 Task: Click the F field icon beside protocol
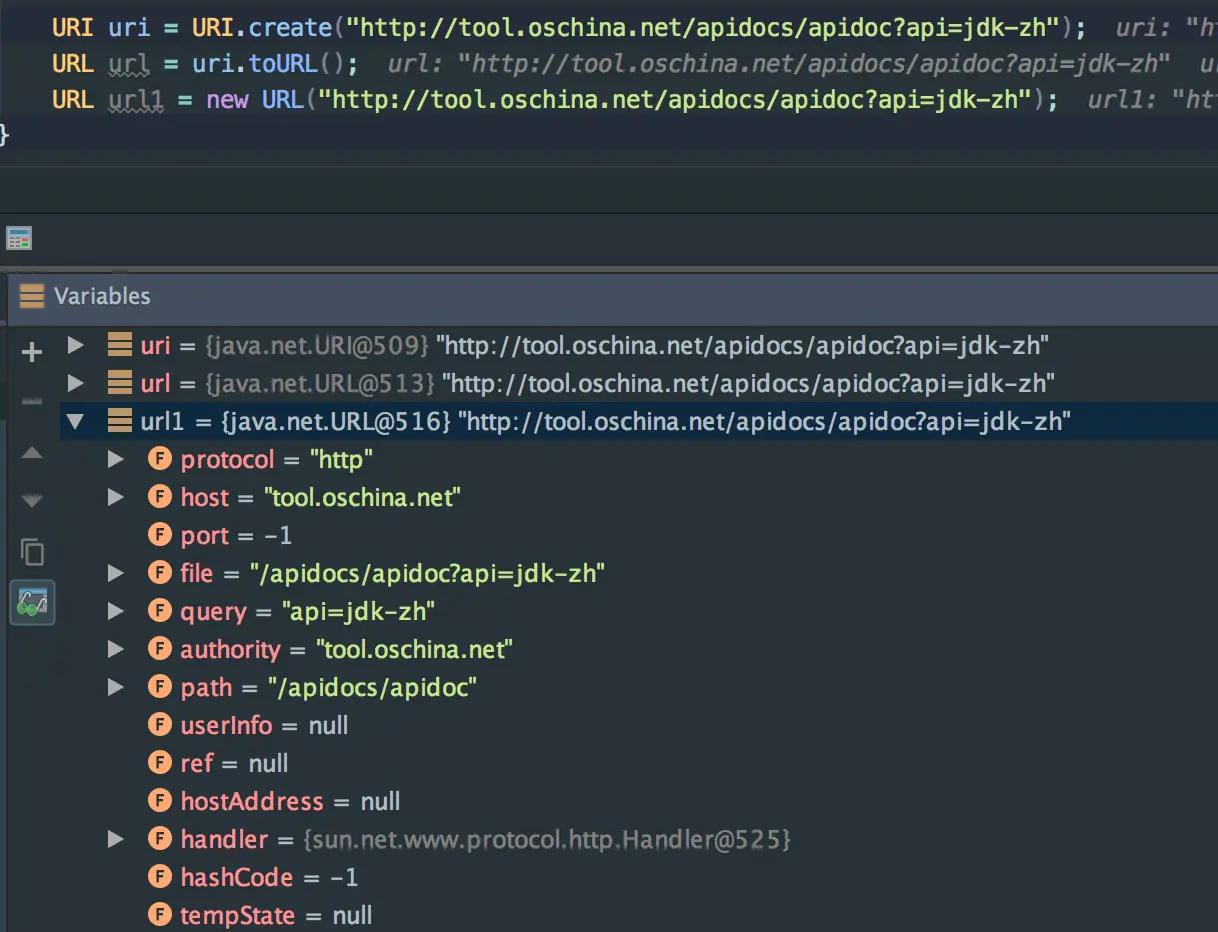pyautogui.click(x=160, y=459)
